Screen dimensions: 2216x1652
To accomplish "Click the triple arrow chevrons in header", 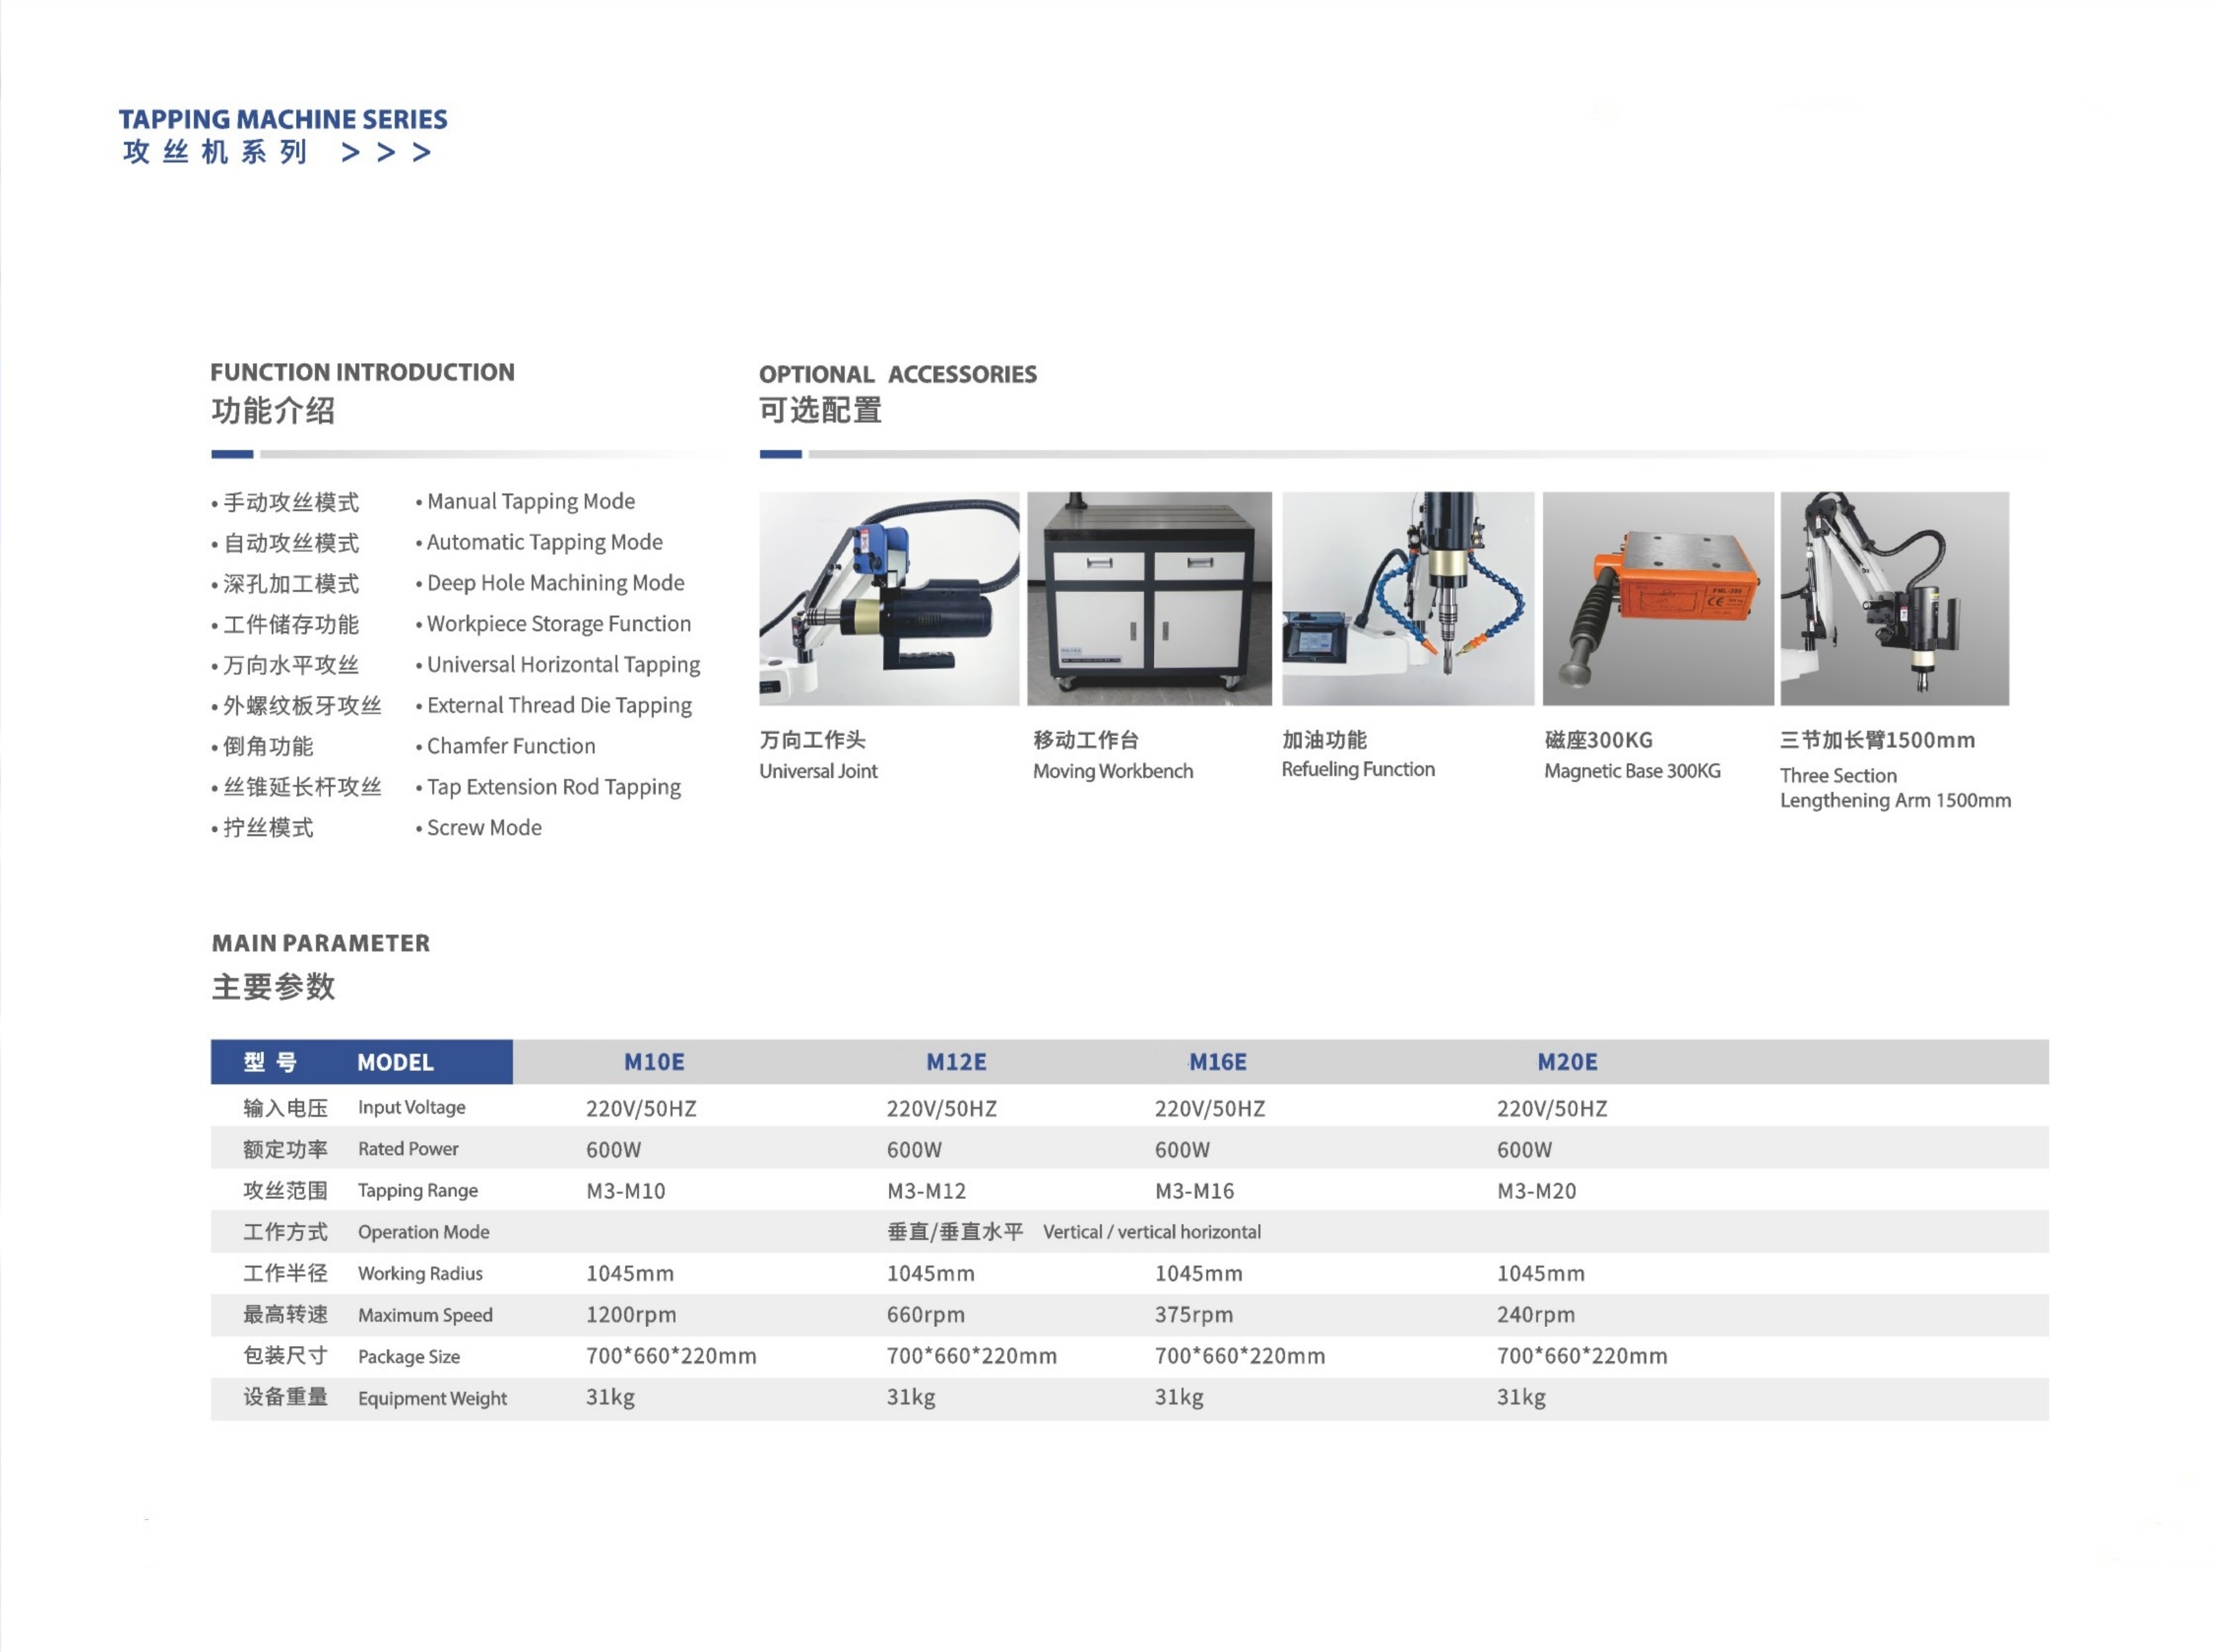I will 386,153.
